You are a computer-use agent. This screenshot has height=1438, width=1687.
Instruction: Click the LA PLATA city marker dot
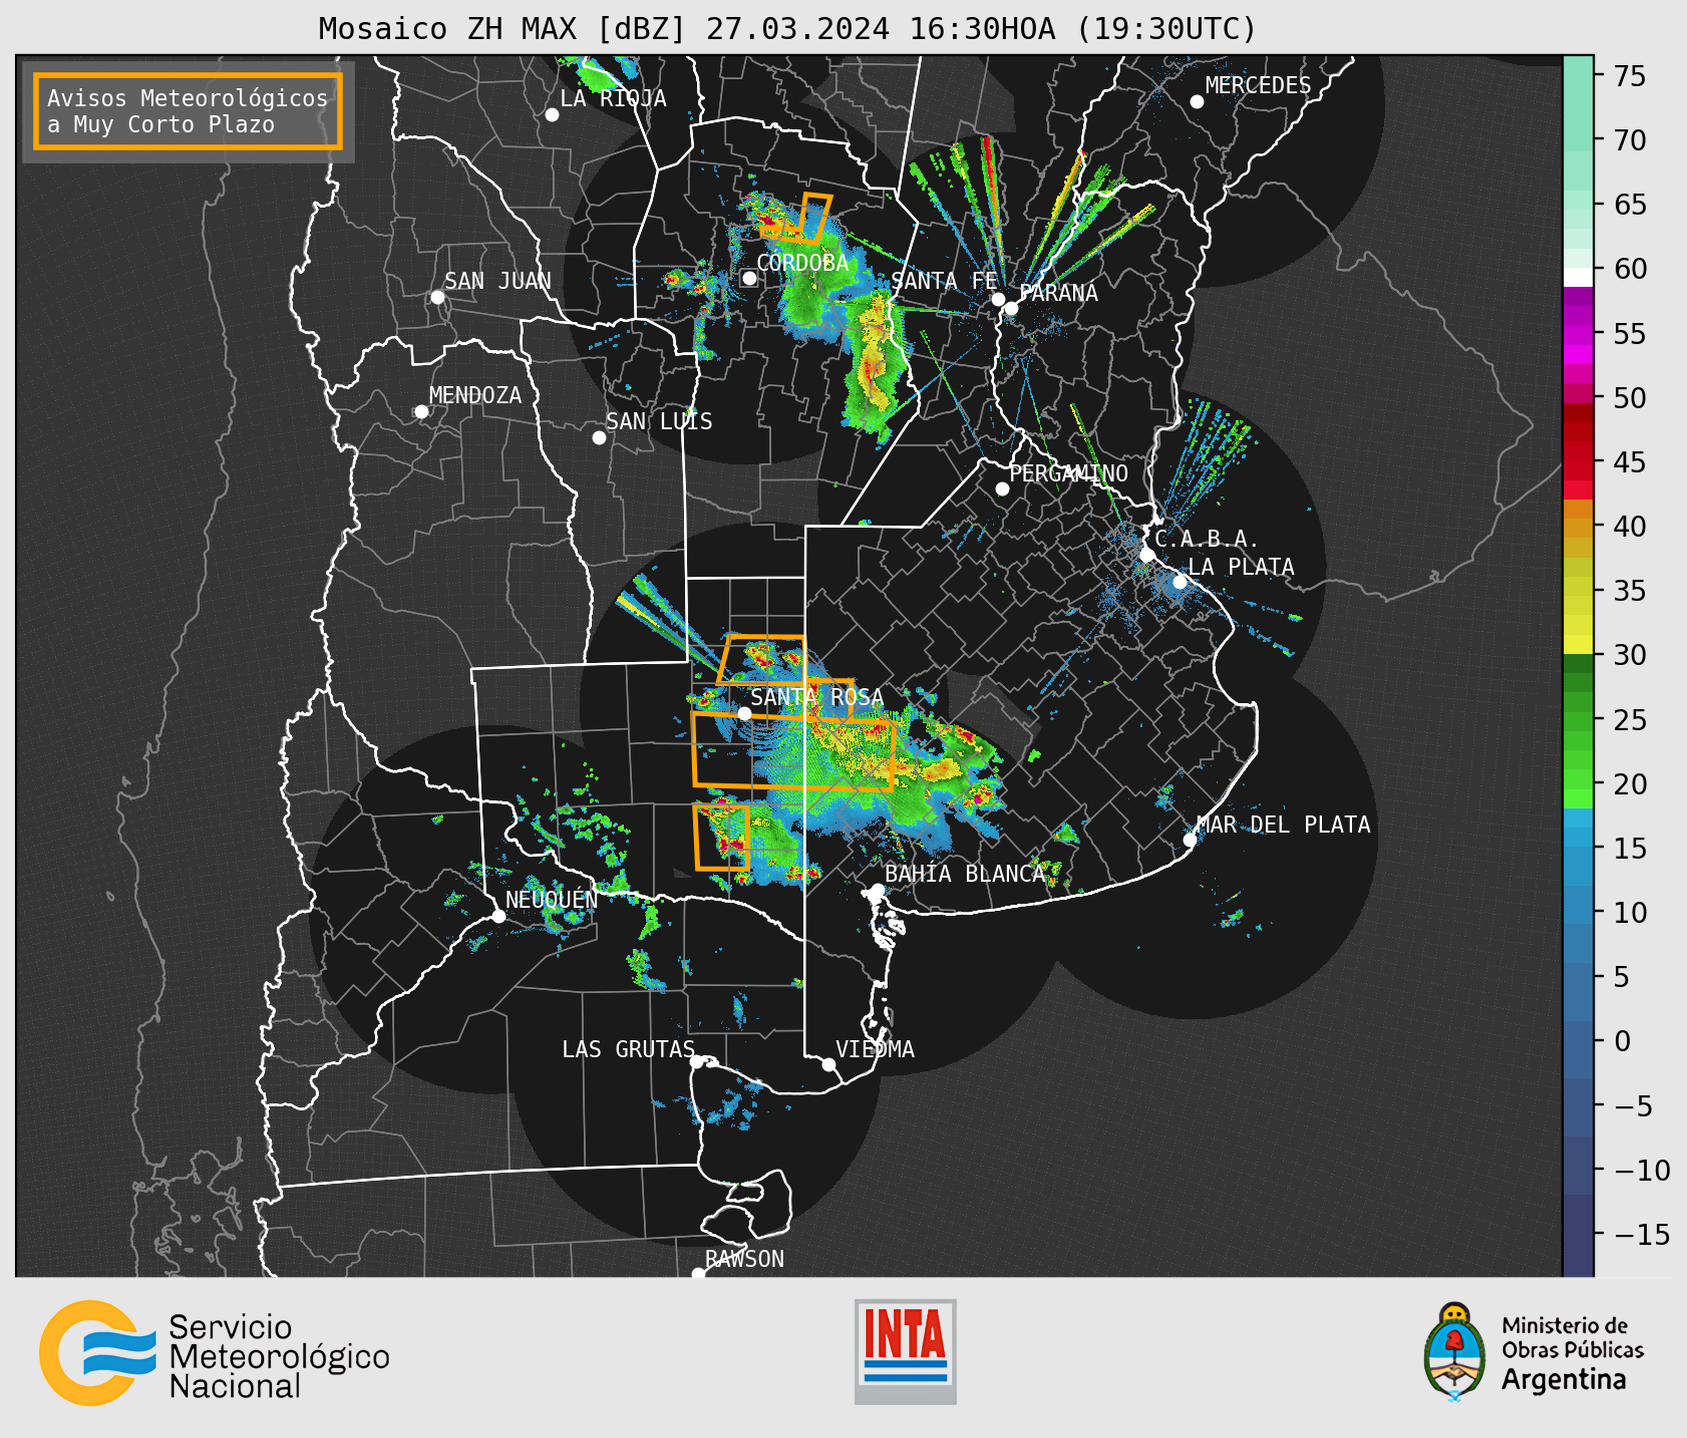[1180, 582]
